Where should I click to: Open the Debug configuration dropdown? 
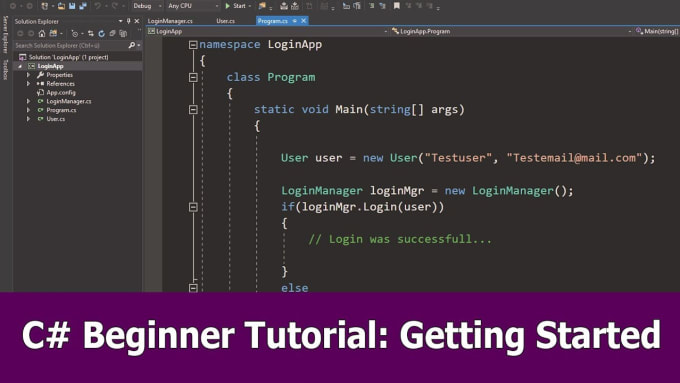(x=147, y=6)
